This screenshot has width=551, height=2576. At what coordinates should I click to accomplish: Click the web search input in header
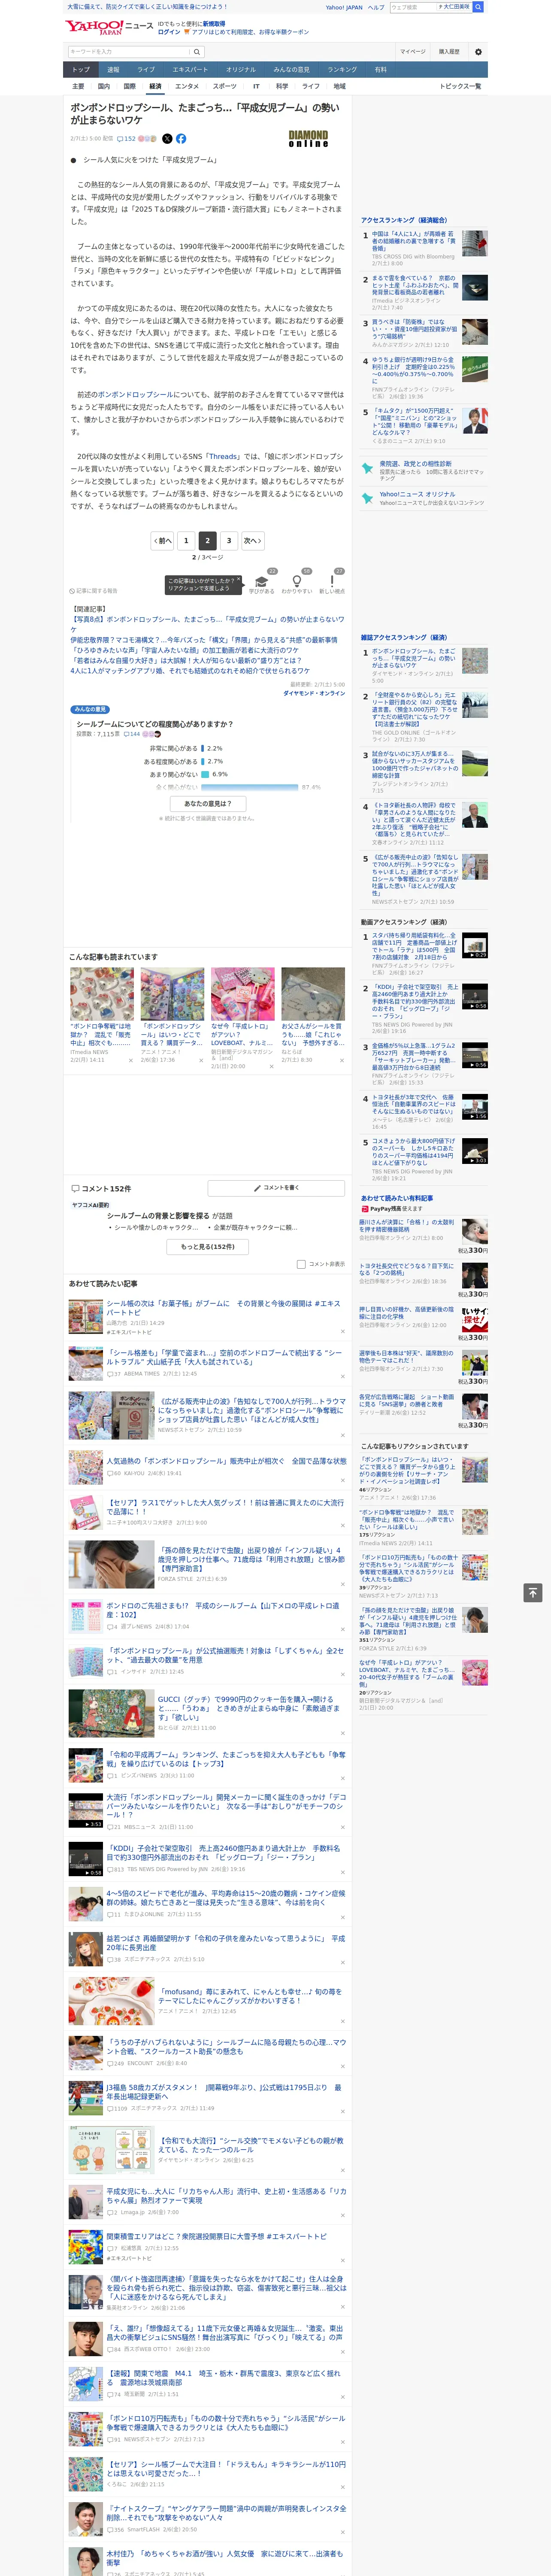point(414,7)
